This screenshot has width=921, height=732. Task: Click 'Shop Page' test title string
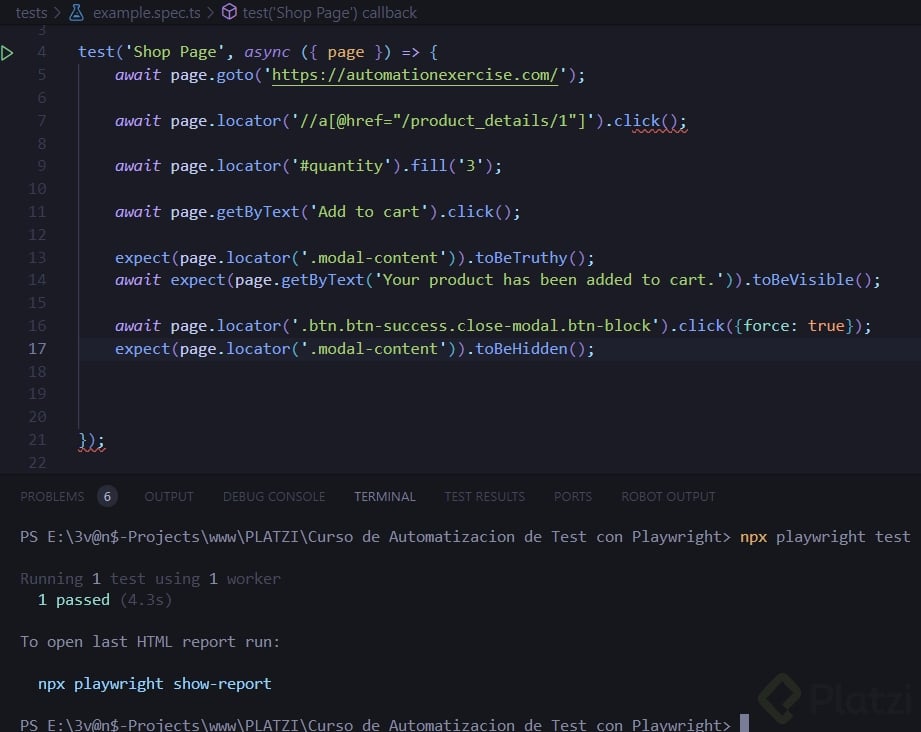174,52
